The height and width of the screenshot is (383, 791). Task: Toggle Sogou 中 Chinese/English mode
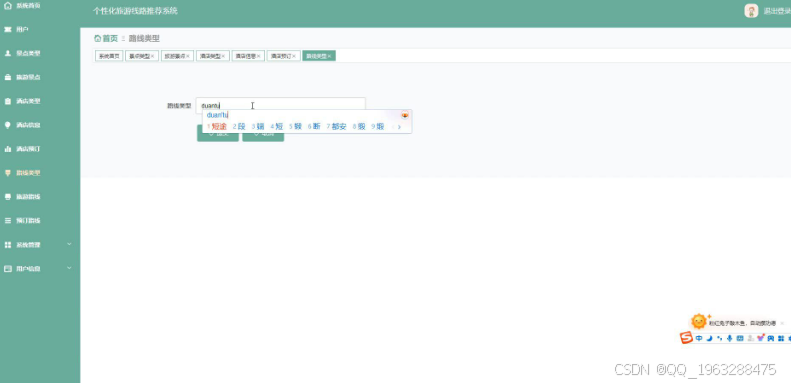coord(699,338)
